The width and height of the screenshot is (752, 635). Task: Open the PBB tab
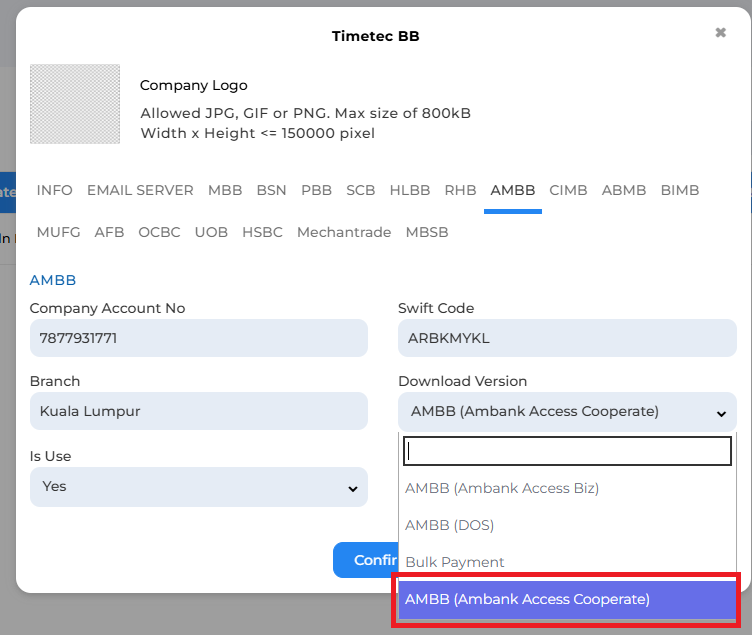click(x=317, y=190)
